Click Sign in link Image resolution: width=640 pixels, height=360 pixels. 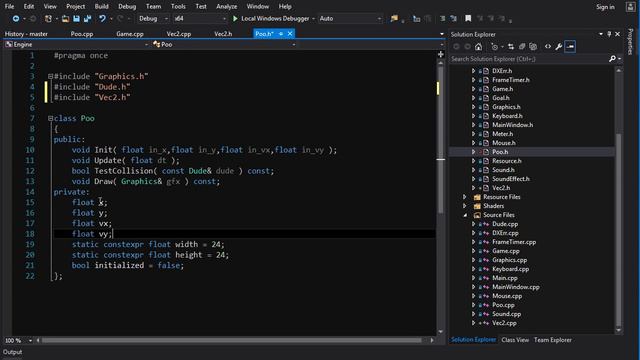click(x=605, y=7)
